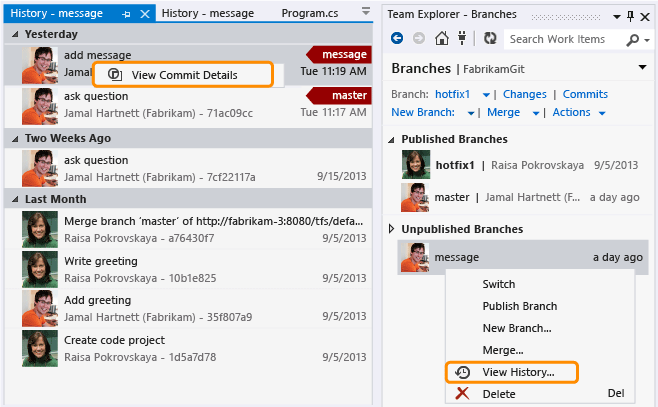Click the Actions link
The height and width of the screenshot is (407, 658).
coord(571,112)
